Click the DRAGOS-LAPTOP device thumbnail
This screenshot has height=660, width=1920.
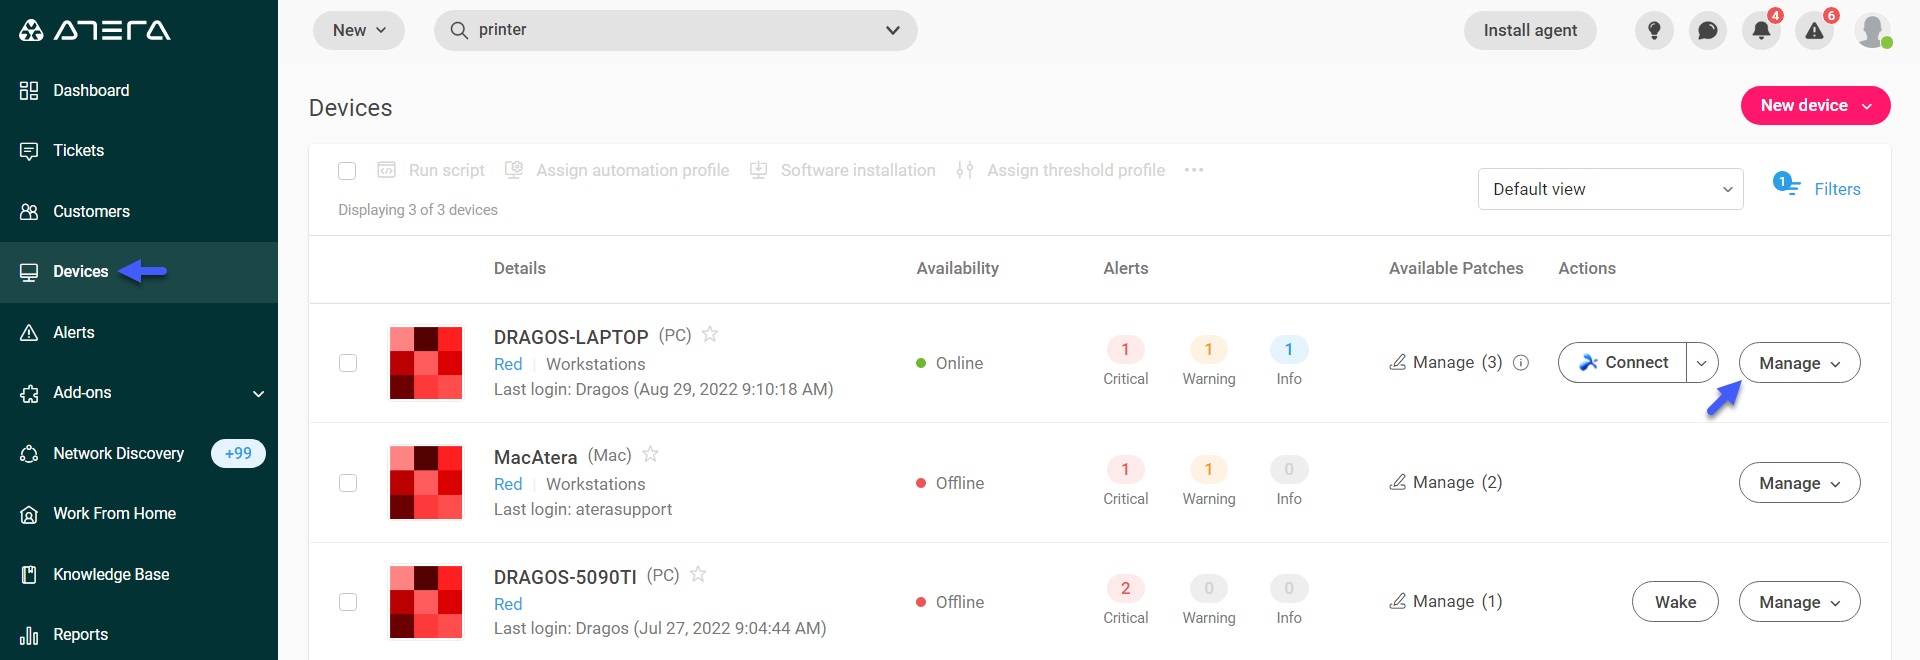426,363
